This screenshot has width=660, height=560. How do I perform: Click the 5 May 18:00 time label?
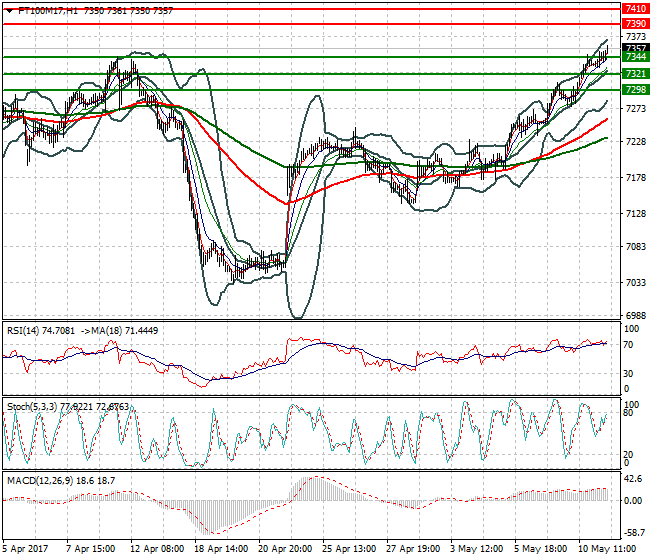coord(540,549)
